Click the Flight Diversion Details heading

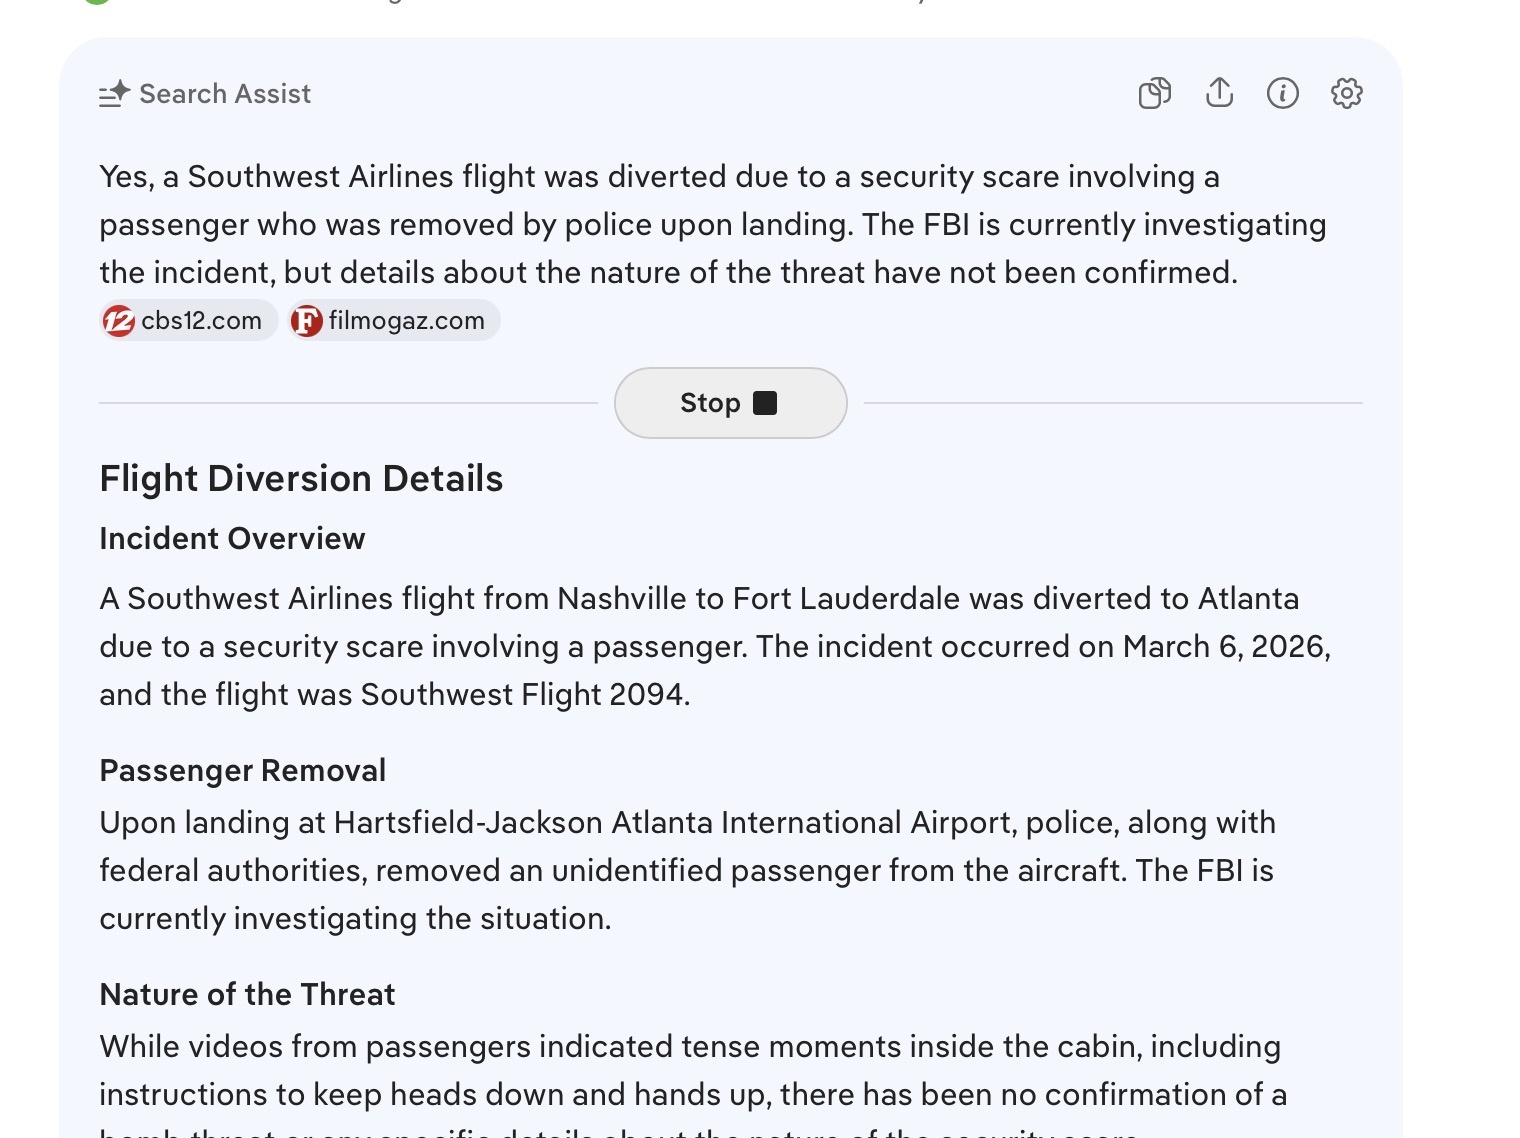coord(301,479)
